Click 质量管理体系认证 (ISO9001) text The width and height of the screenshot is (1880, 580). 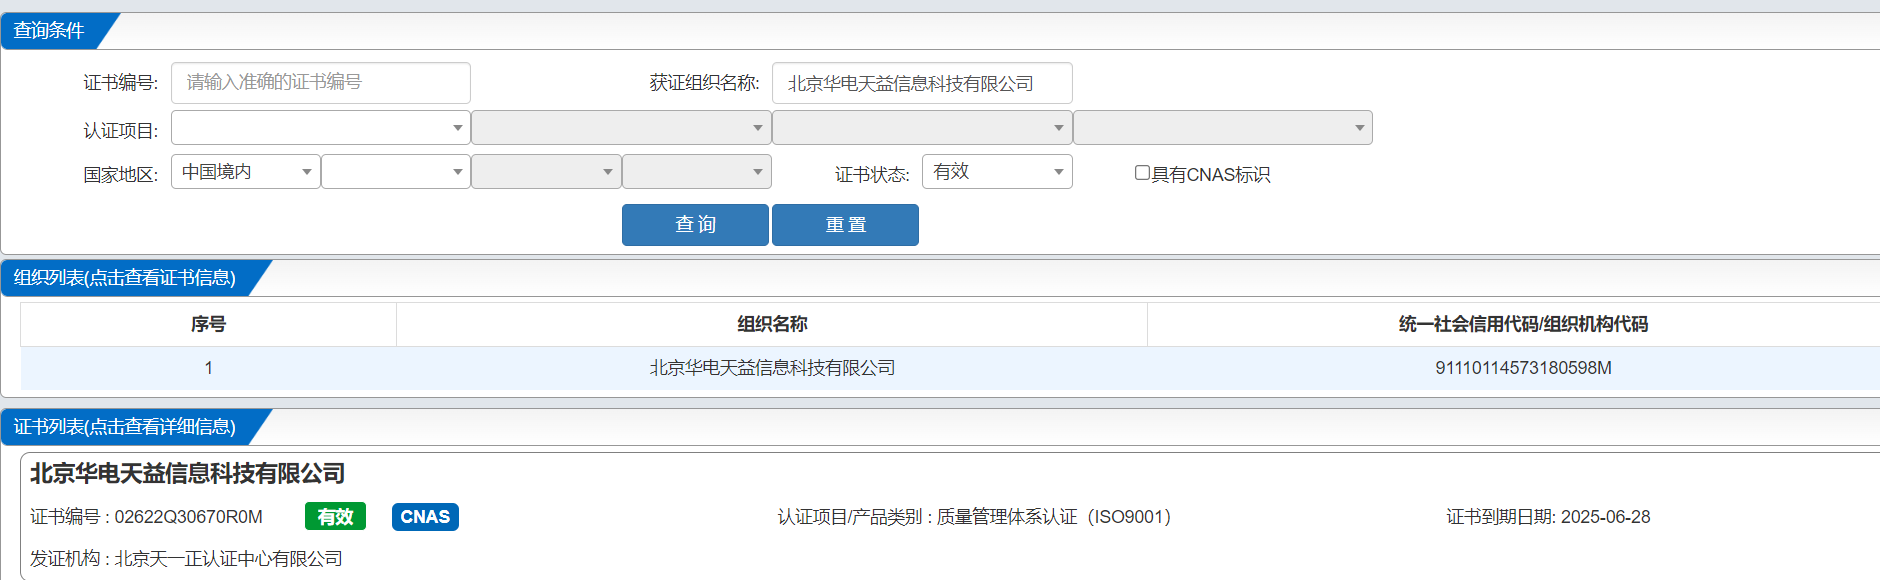click(1054, 517)
